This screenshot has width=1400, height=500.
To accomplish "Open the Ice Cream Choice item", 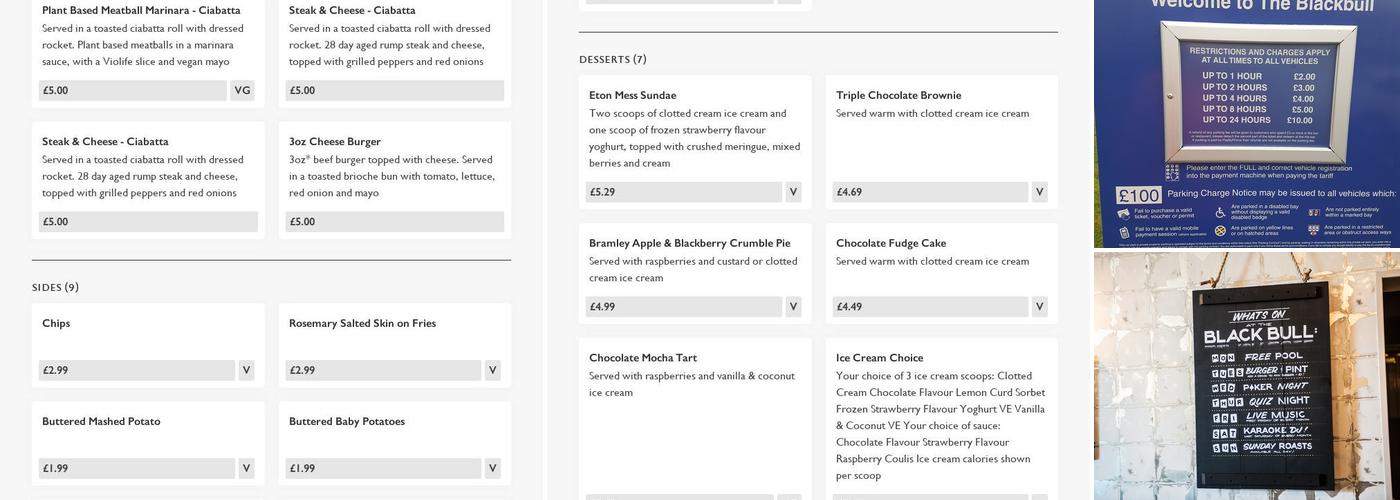I will click(x=879, y=358).
